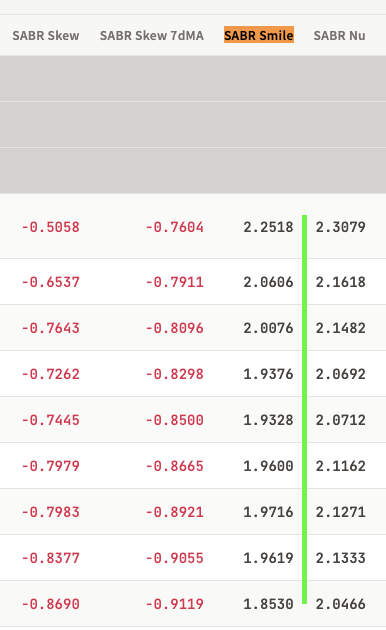The height and width of the screenshot is (630, 386).
Task: Click SABR Nu value 2.0692
Action: coord(341,374)
